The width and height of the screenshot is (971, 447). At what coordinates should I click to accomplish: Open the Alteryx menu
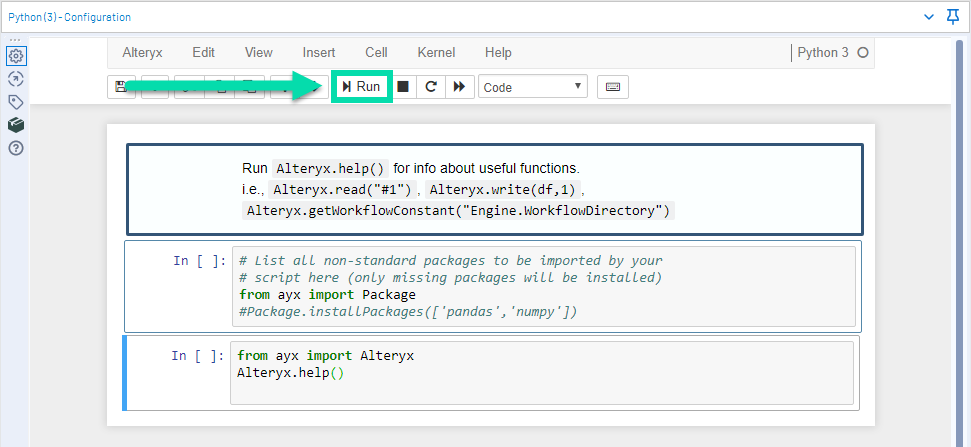click(x=142, y=53)
